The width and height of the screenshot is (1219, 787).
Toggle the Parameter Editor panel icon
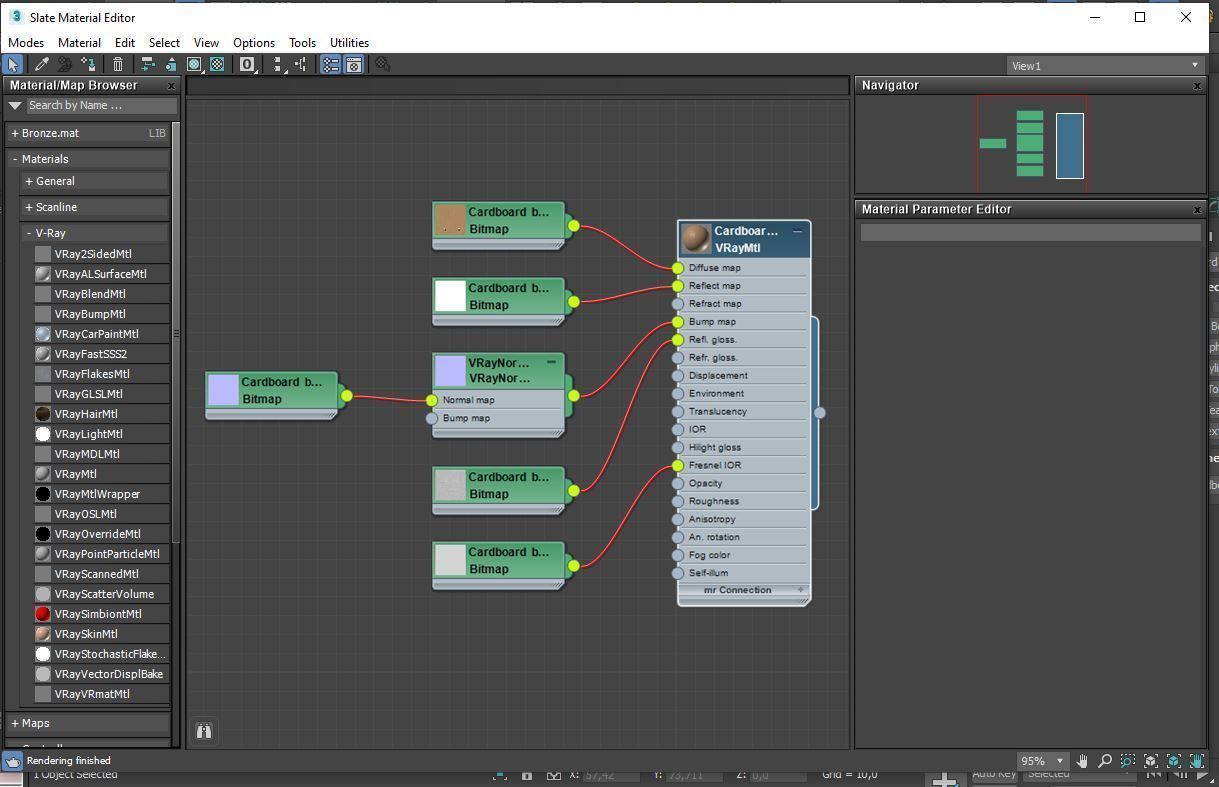(354, 65)
